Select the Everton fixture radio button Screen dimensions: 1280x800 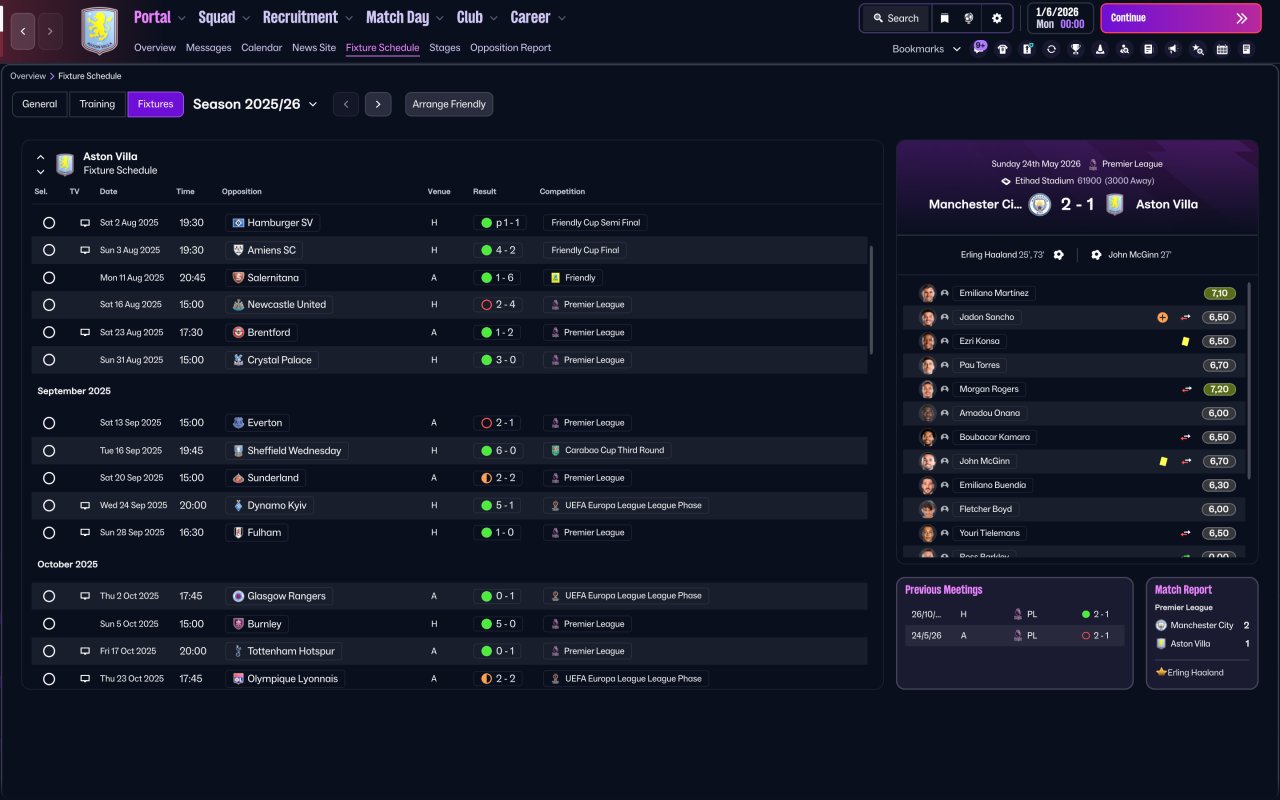point(49,423)
